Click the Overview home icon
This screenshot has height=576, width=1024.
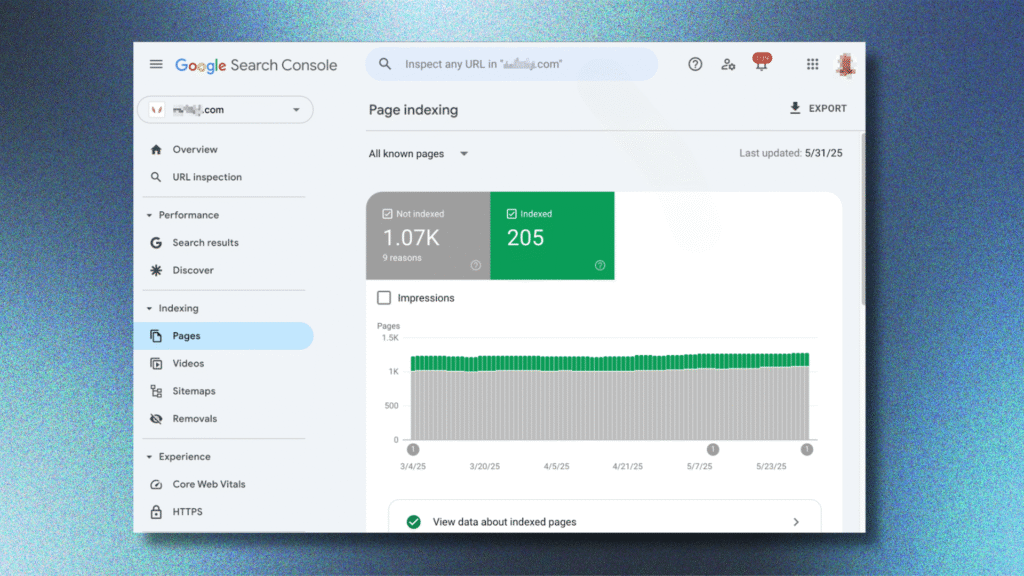(x=156, y=150)
